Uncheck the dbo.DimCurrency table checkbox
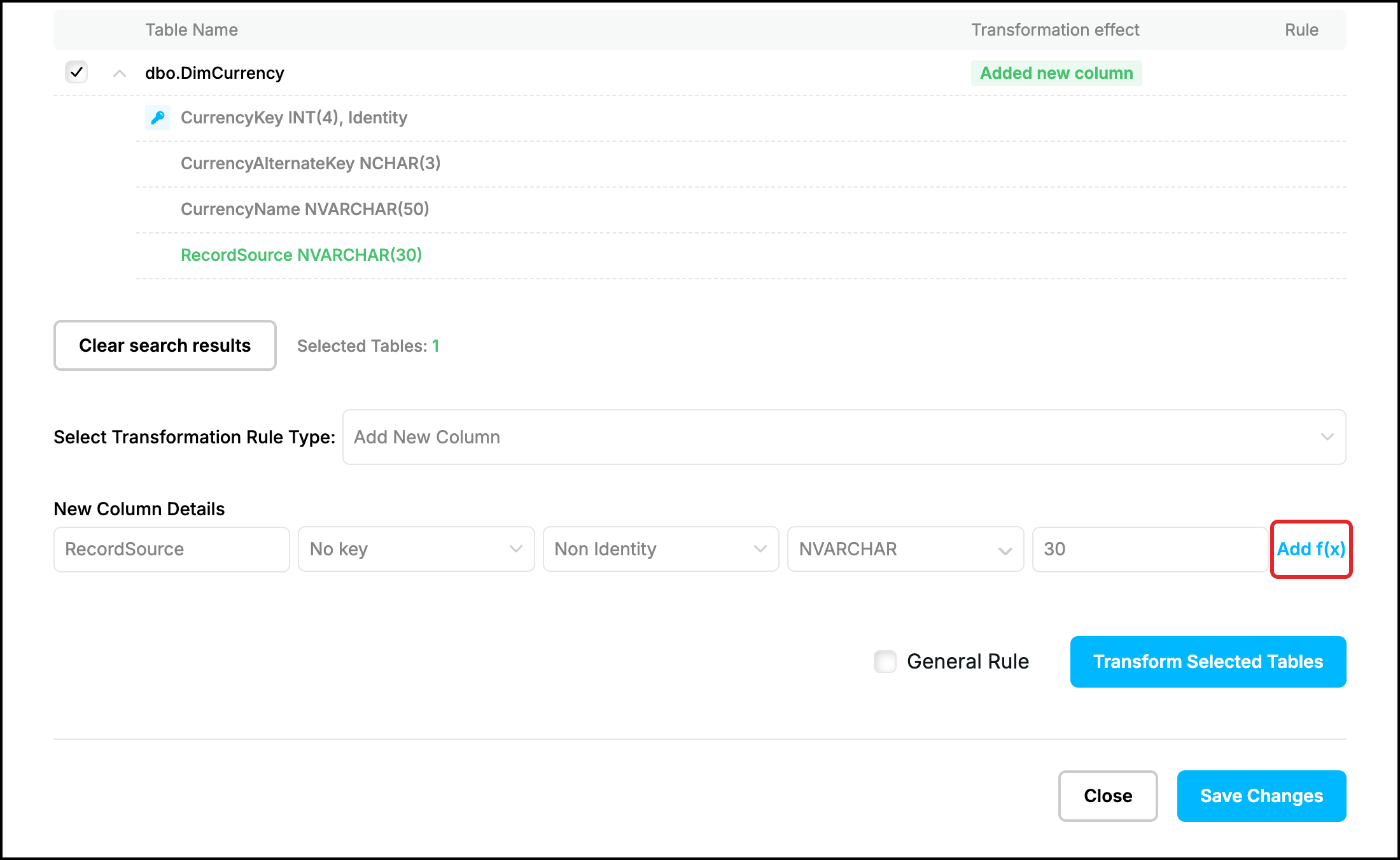Screen dimensions: 1400x860 [x=76, y=72]
